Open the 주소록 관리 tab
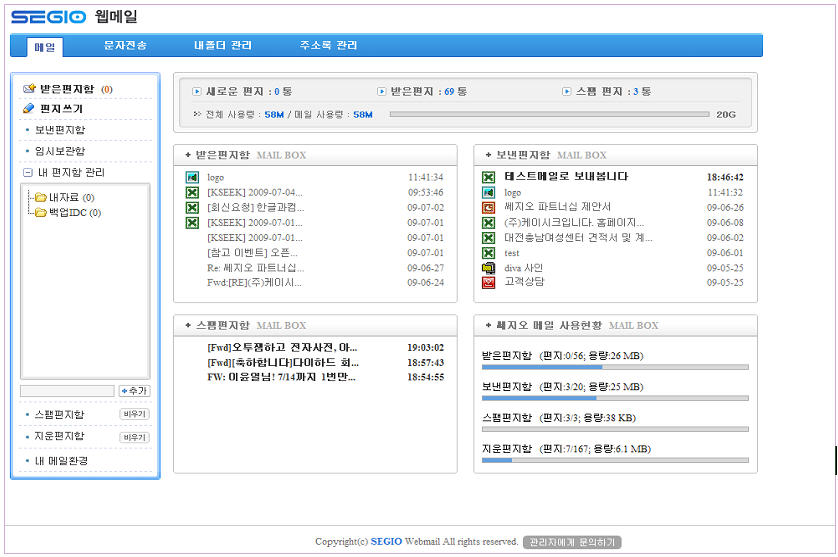Viewport: 838px width, 557px height. [328, 46]
